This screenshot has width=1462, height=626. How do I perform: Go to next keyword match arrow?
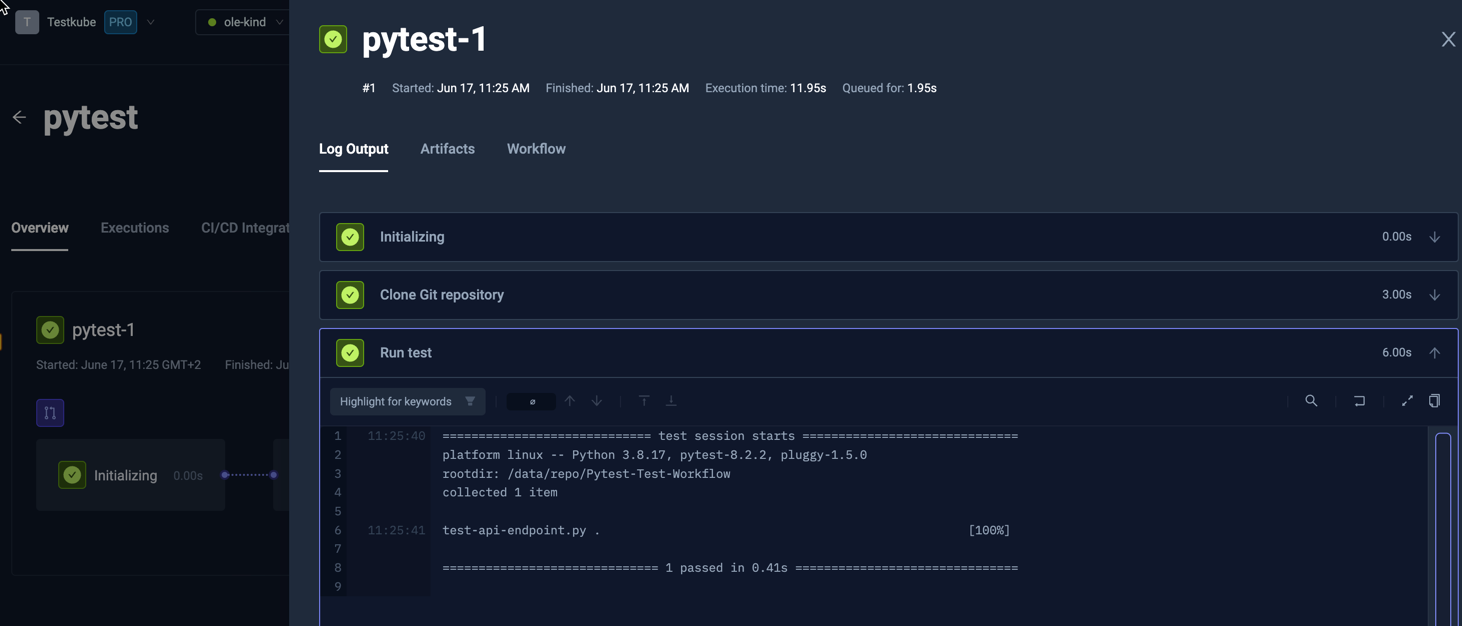click(x=597, y=400)
